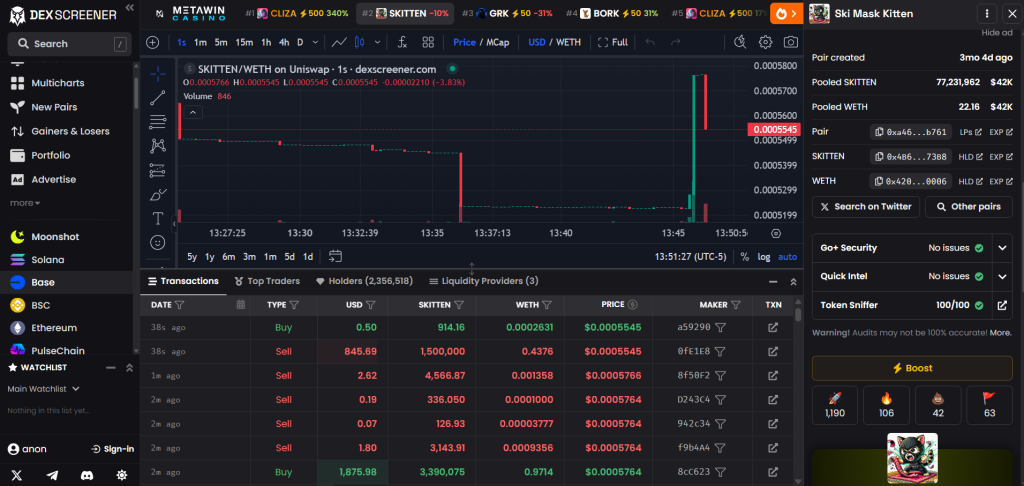Open the Fibonacci retracement tool
Screen dimensions: 1024x486
click(x=157, y=122)
